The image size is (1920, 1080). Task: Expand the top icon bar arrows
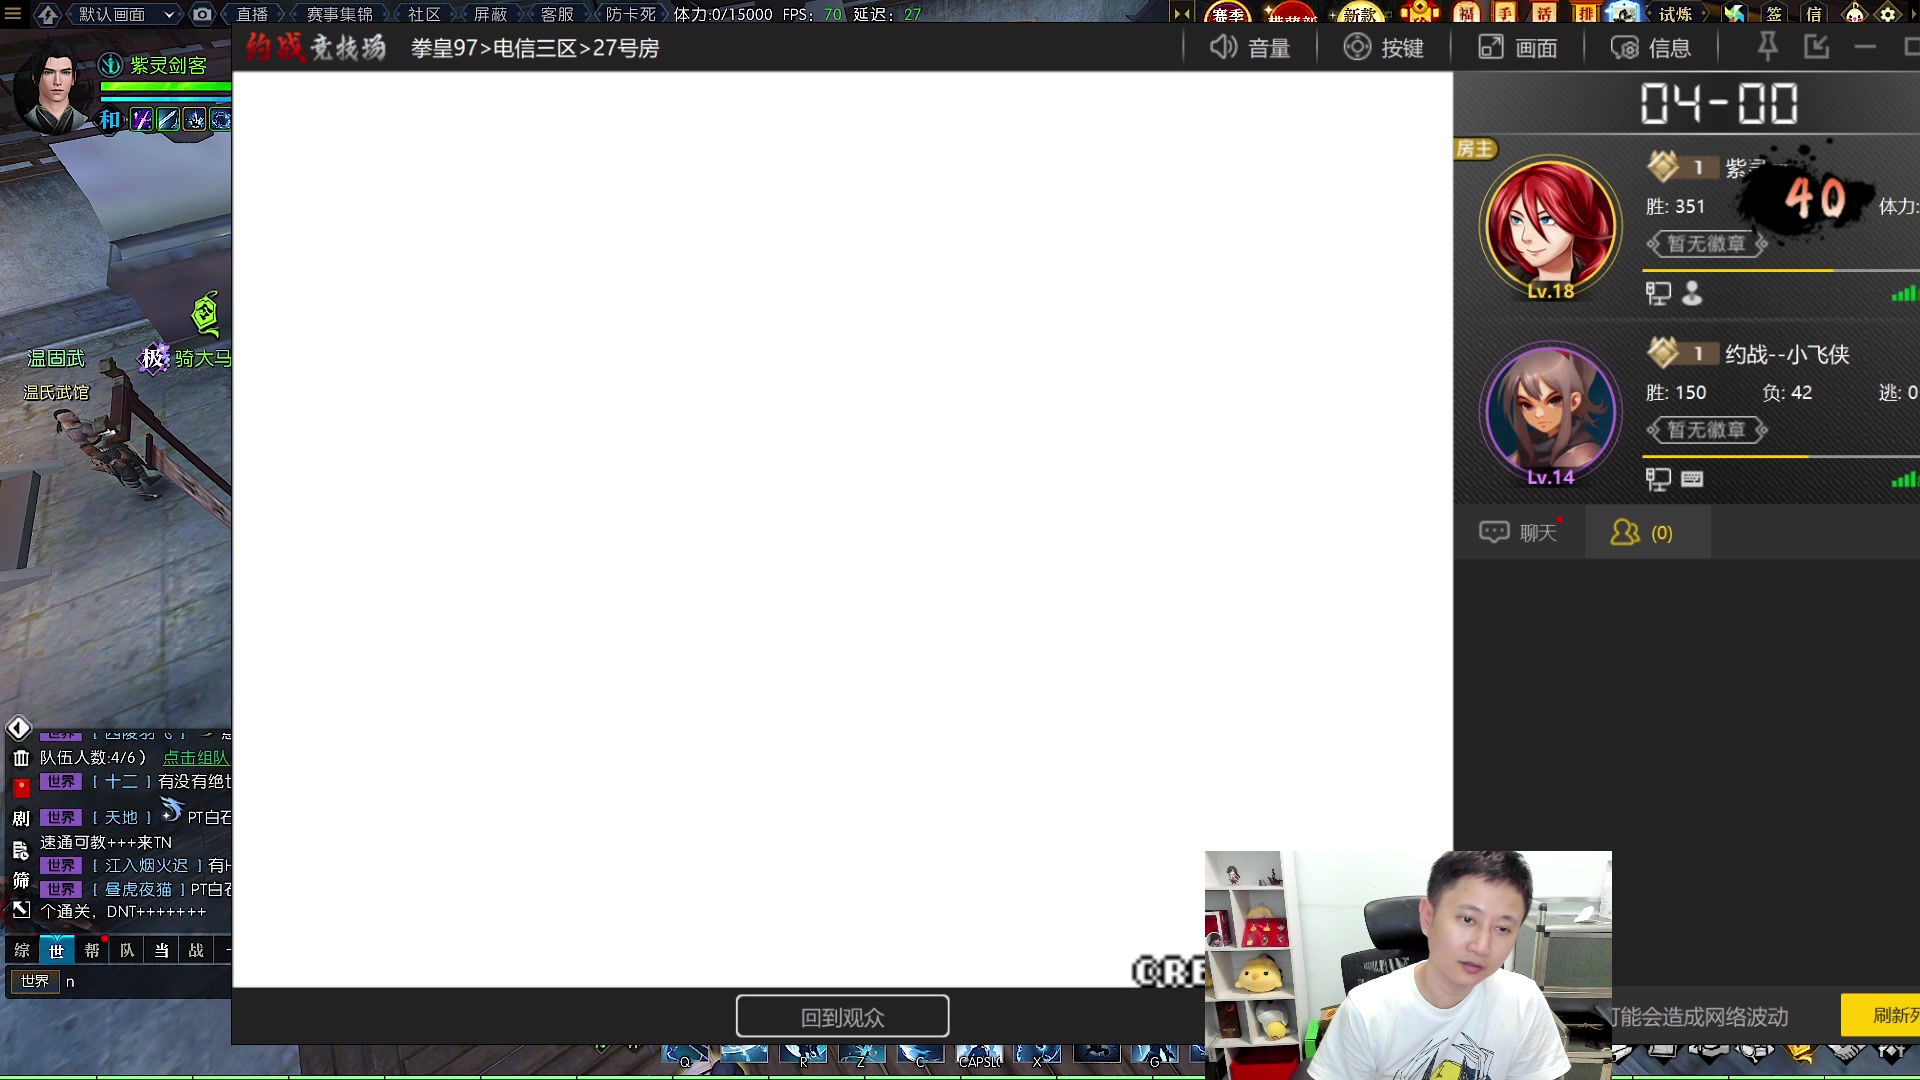click(1182, 14)
